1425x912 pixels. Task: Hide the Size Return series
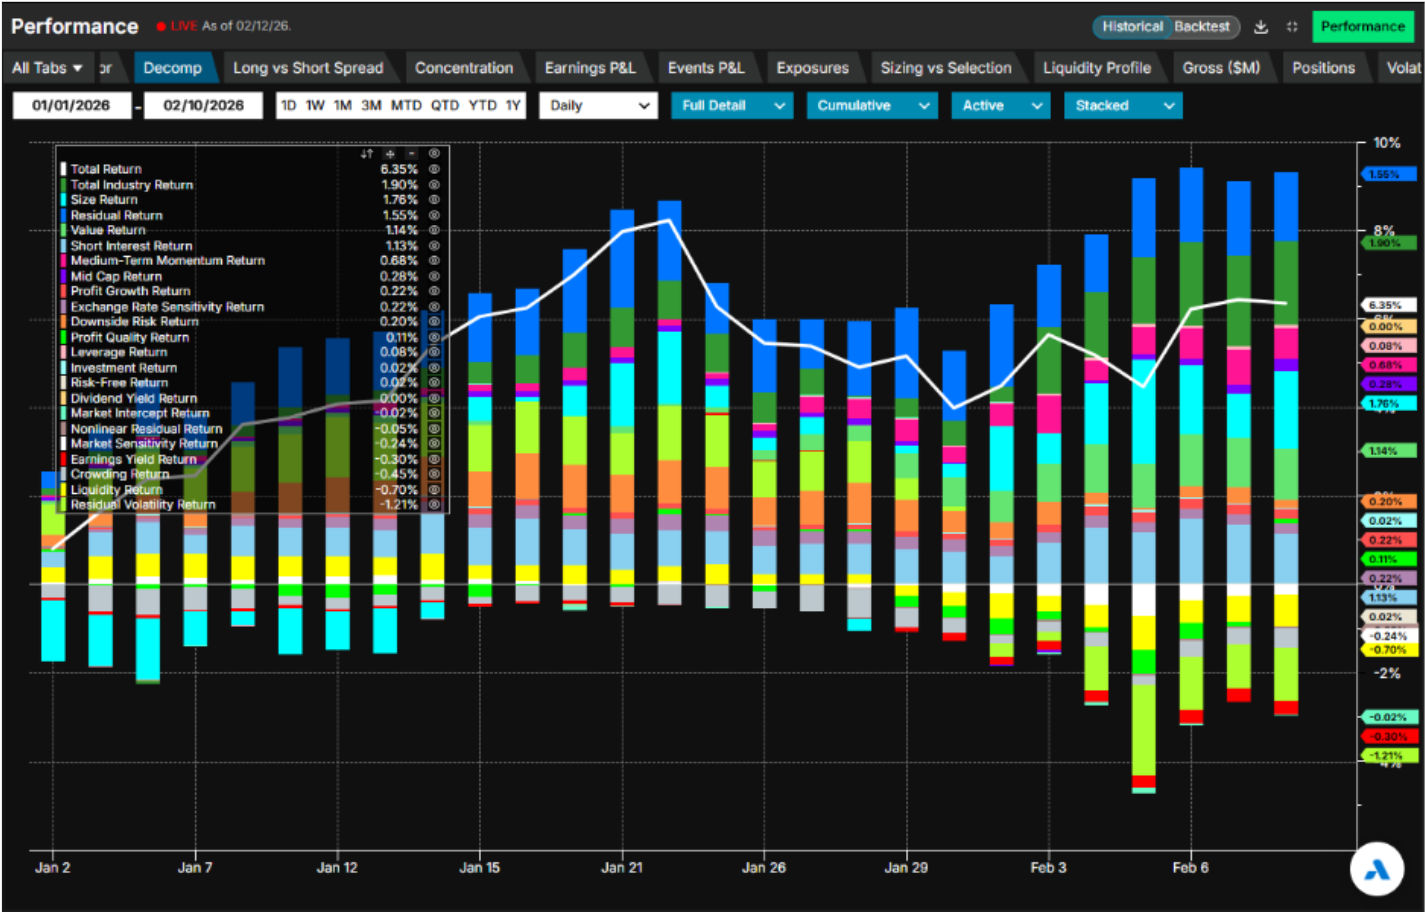(x=434, y=200)
